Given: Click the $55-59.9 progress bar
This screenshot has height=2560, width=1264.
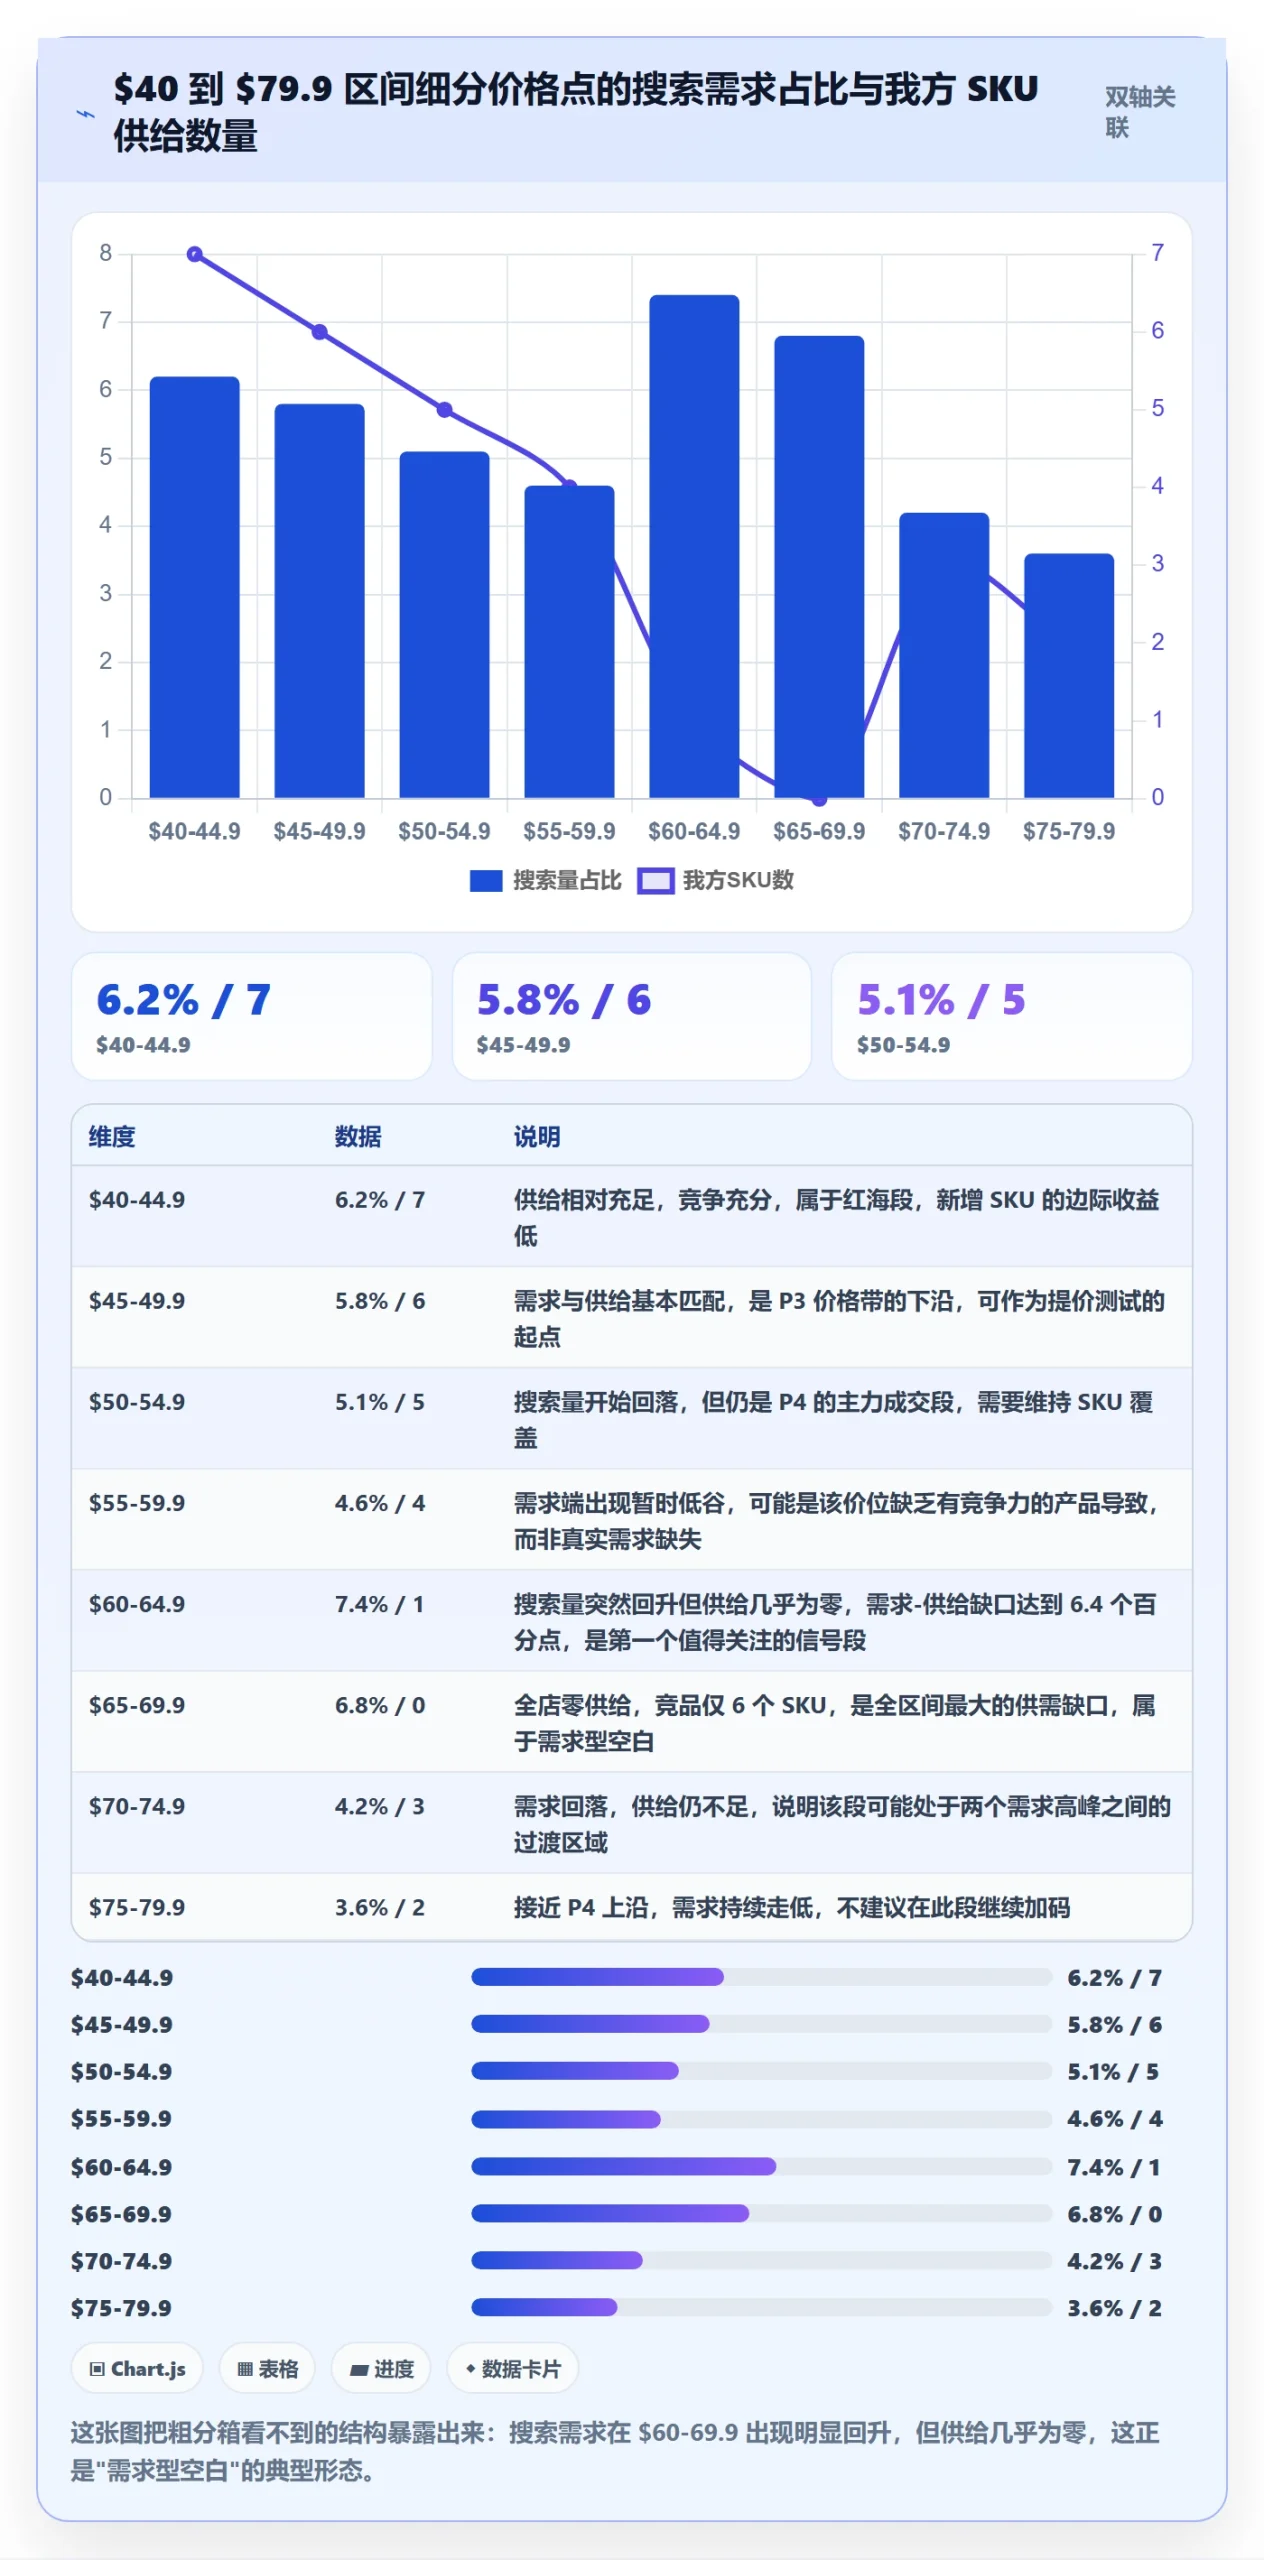Looking at the screenshot, I should 761,2119.
